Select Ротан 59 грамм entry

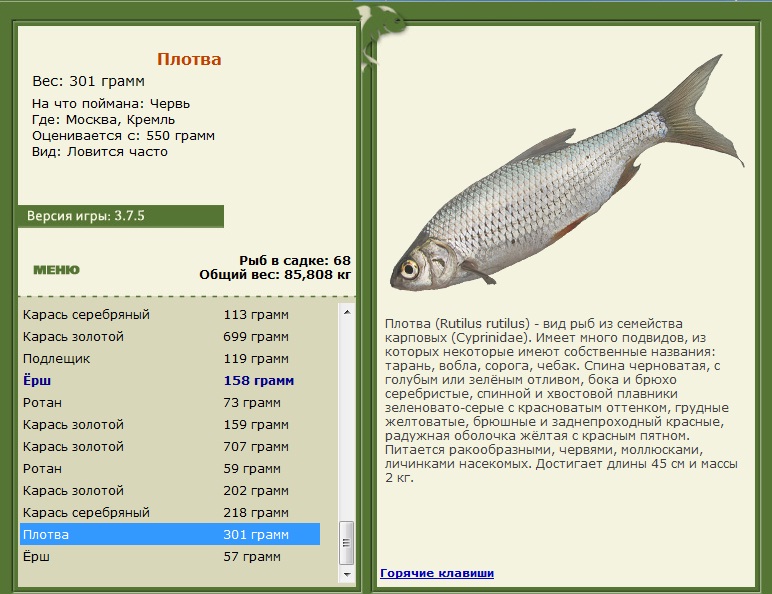coord(170,468)
